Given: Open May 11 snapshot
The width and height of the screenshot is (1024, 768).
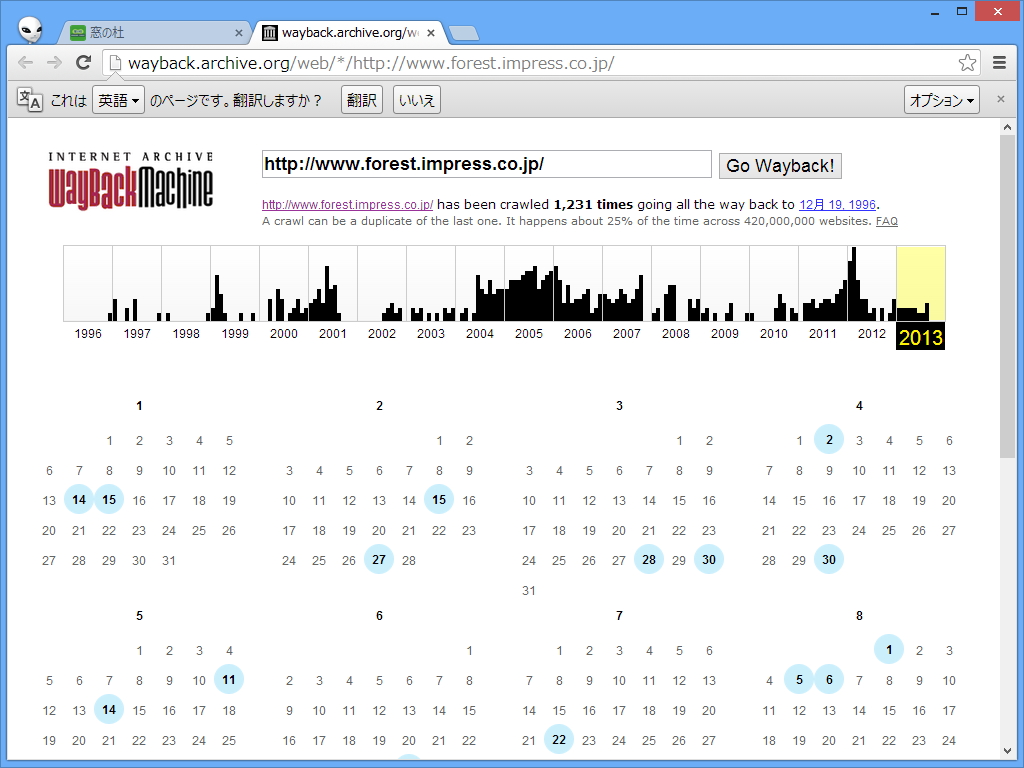Looking at the screenshot, I should pyautogui.click(x=229, y=680).
